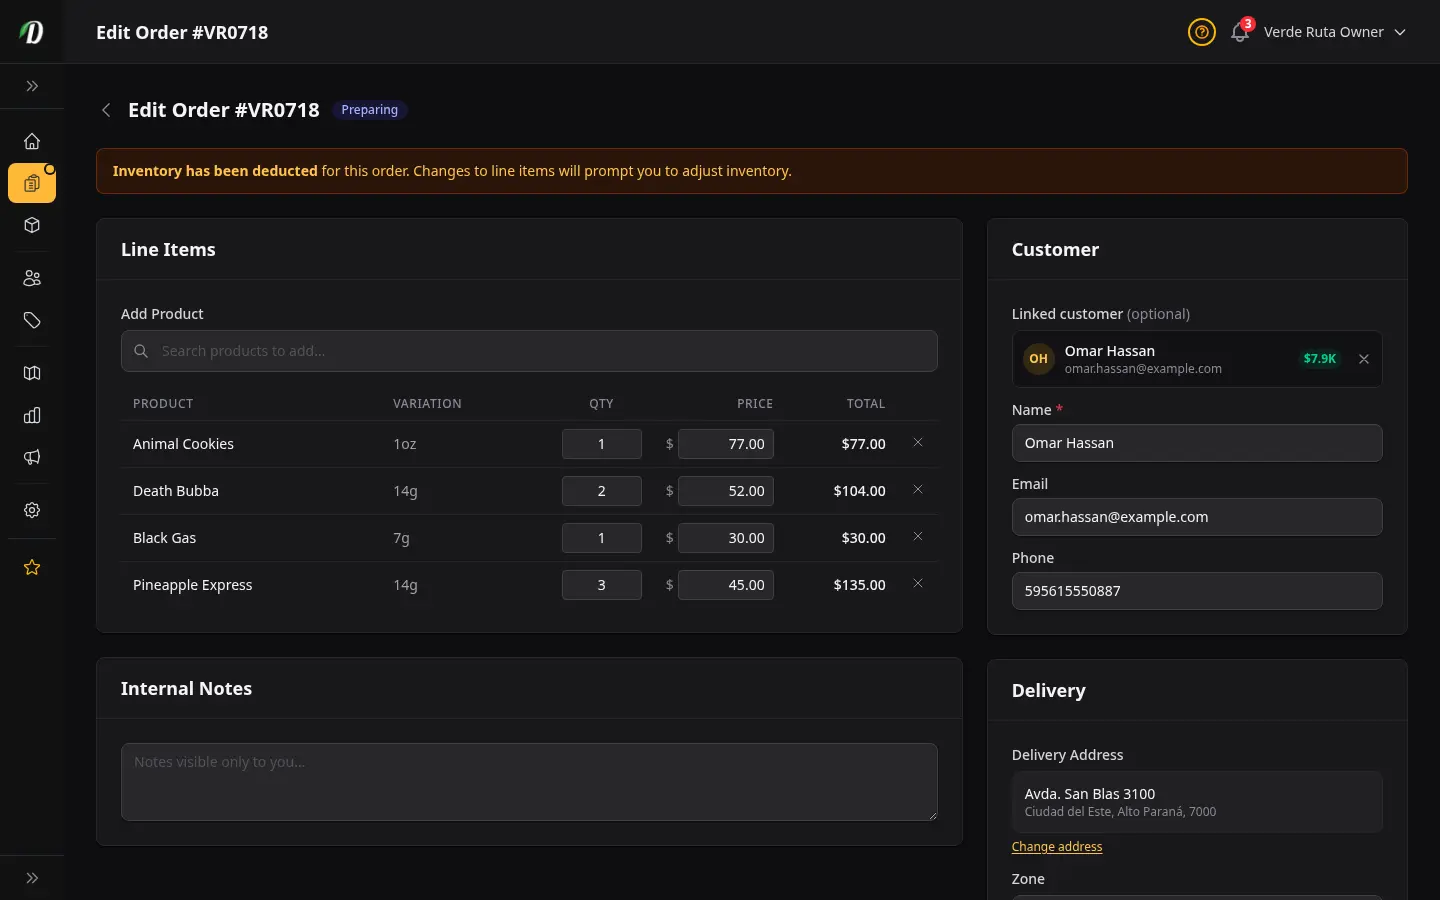Click the notification bell icon

pyautogui.click(x=1240, y=32)
